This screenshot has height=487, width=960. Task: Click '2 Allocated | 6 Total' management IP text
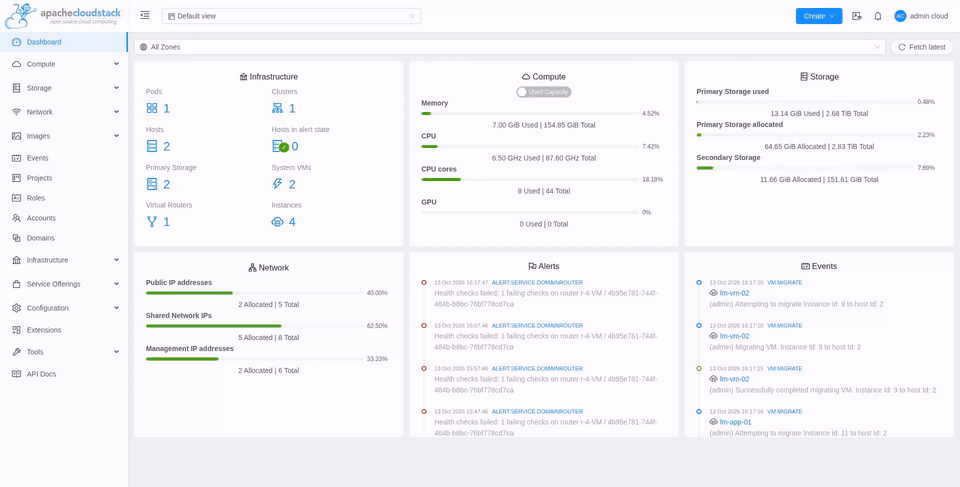(269, 371)
